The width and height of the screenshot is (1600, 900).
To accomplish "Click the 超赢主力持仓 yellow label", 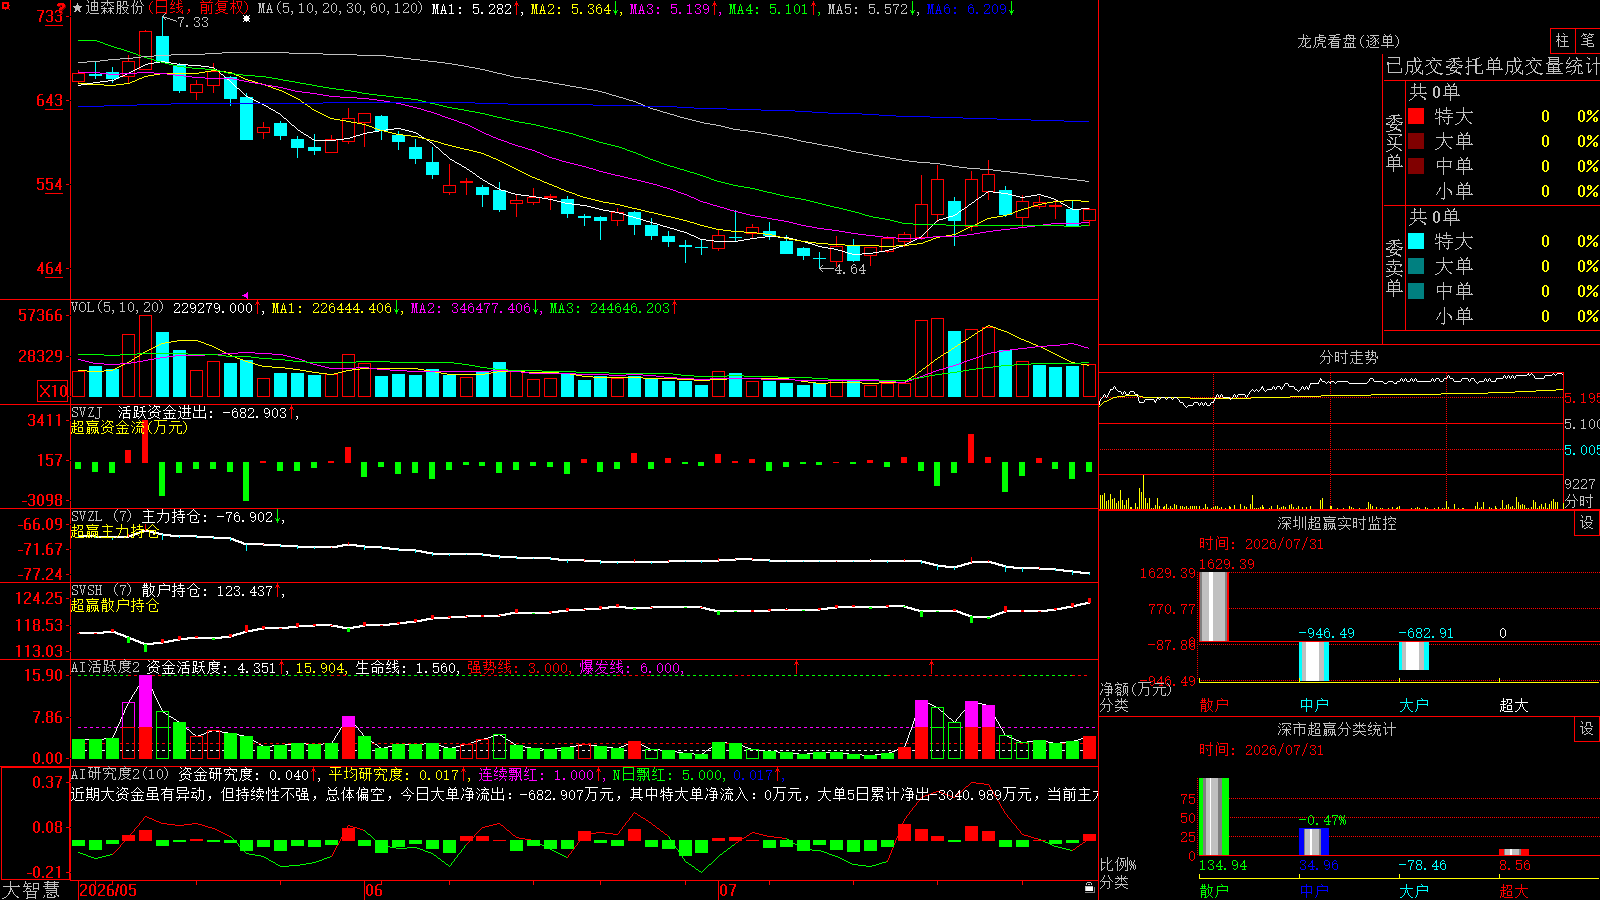I will 115,531.
